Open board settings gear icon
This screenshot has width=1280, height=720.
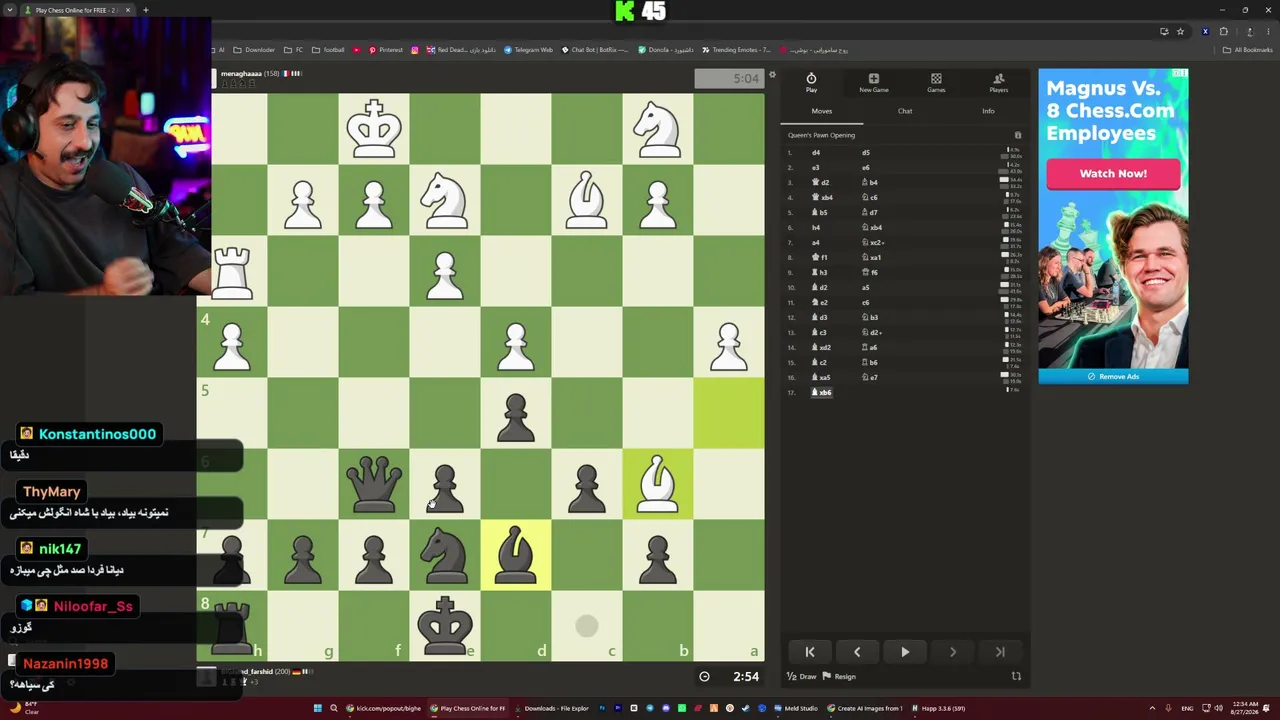[772, 75]
